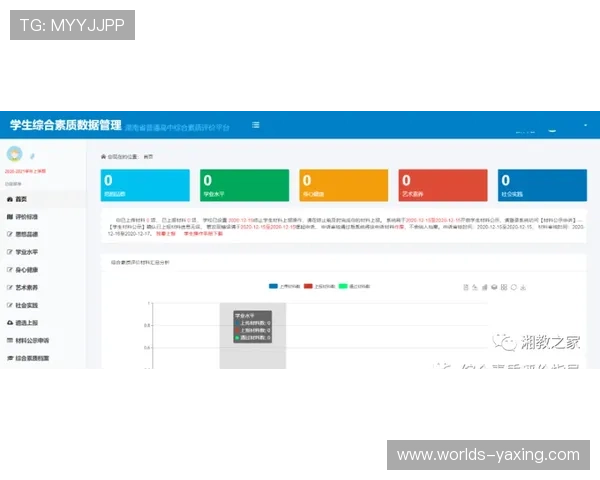Image resolution: width=600 pixels, height=480 pixels.
Task: Click the user avatar in sidebar
Action: pos(14,154)
